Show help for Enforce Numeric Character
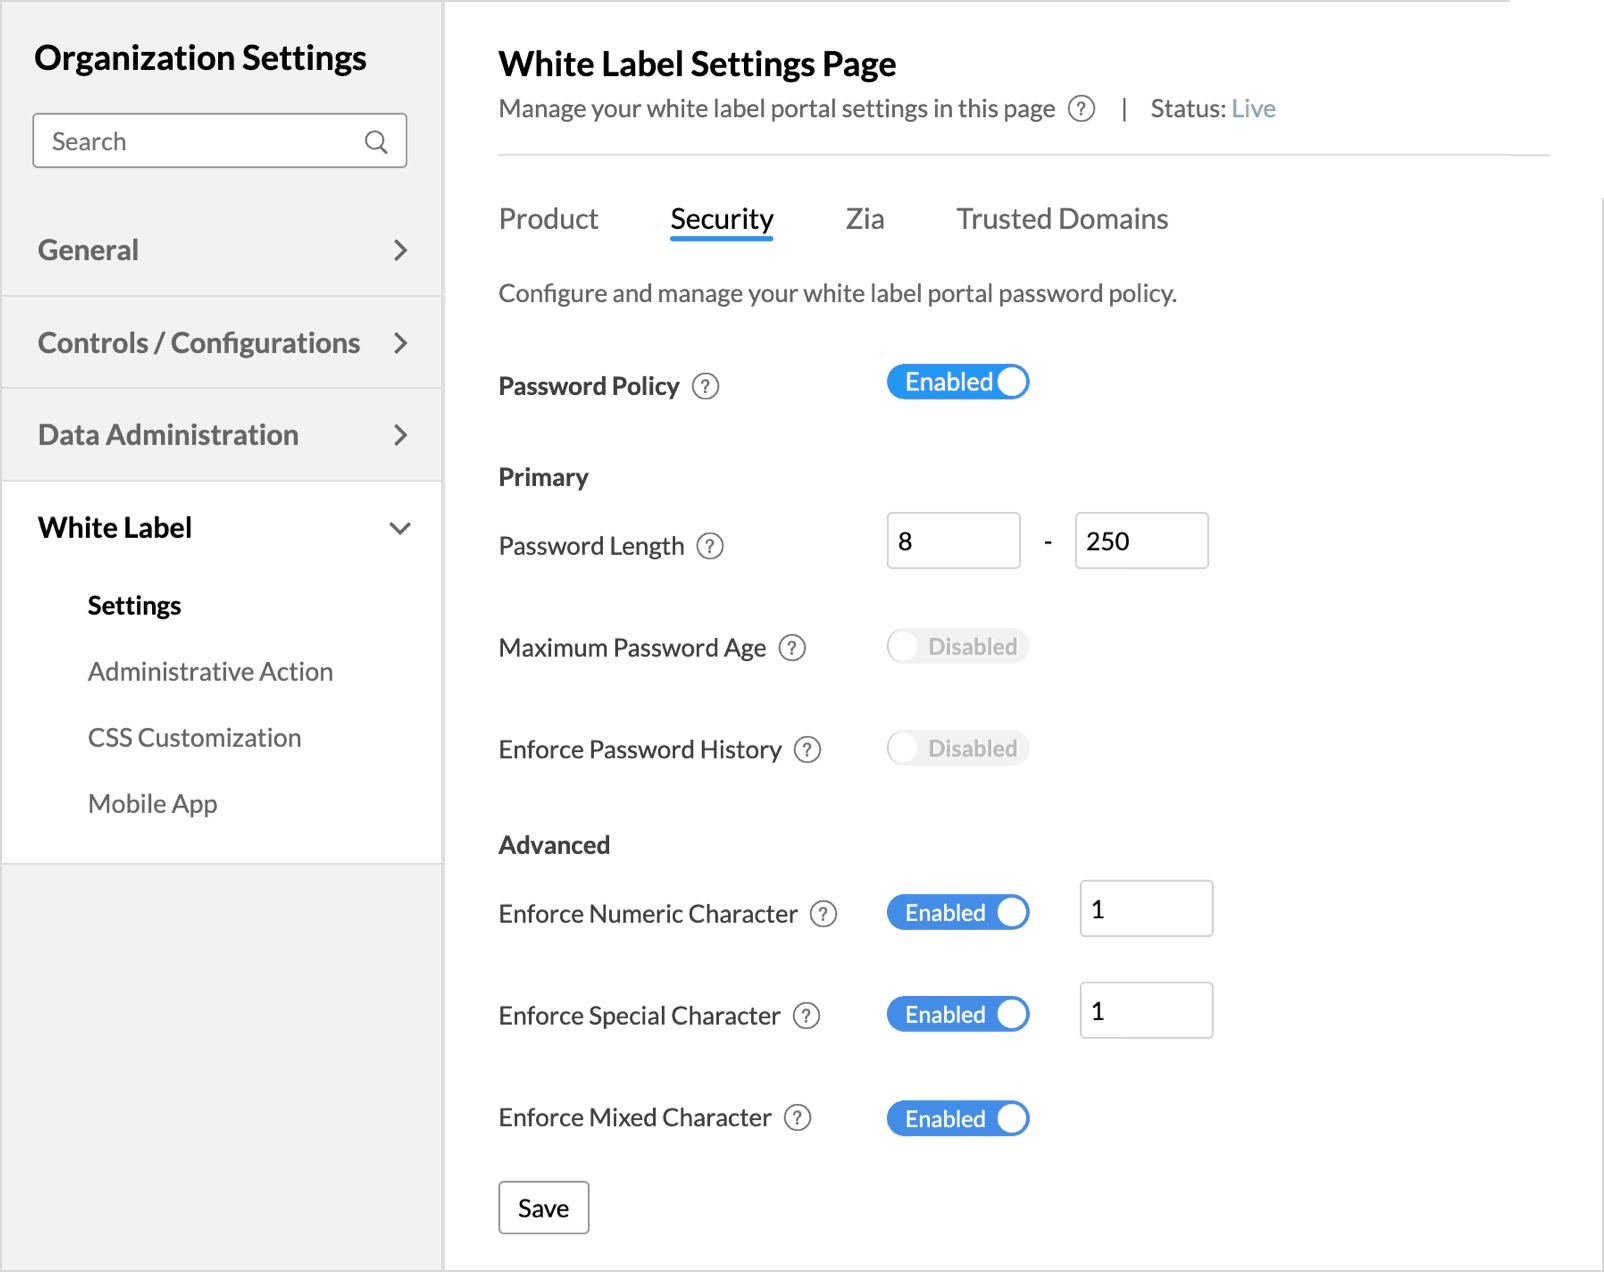This screenshot has width=1604, height=1272. [x=823, y=914]
